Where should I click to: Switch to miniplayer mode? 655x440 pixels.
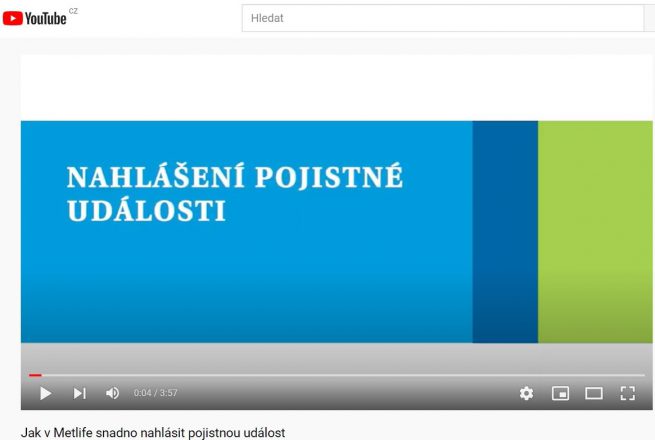pos(560,393)
